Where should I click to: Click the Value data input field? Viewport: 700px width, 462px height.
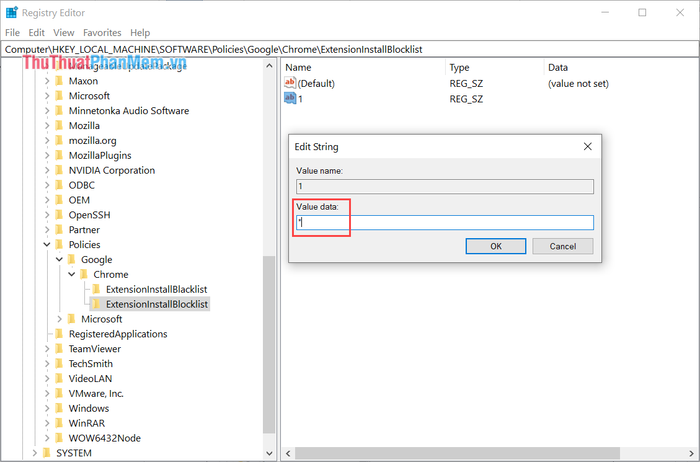click(x=445, y=222)
